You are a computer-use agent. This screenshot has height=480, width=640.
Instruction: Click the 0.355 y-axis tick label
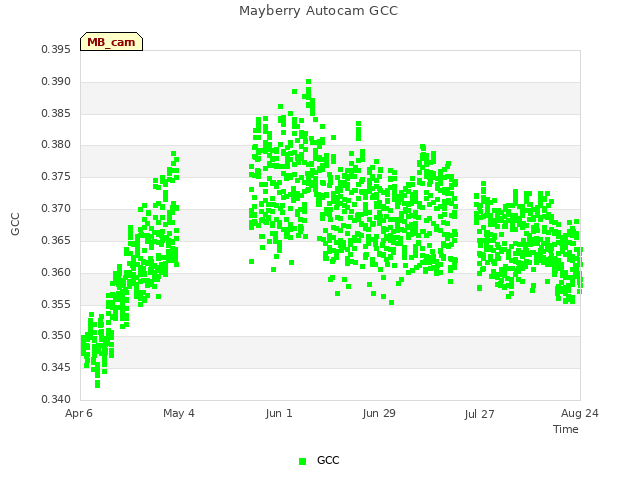pyautogui.click(x=56, y=304)
